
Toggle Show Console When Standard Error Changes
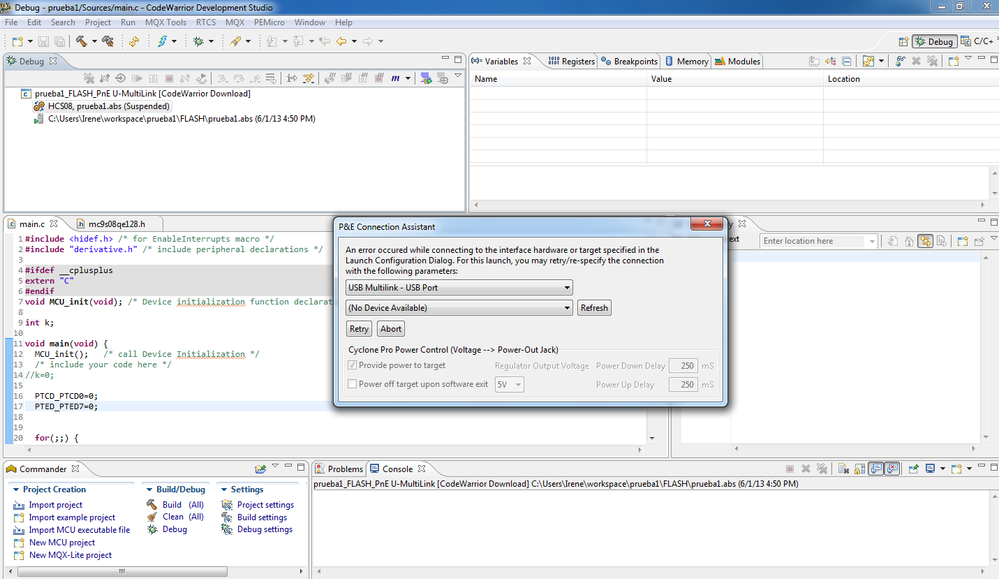tap(892, 469)
